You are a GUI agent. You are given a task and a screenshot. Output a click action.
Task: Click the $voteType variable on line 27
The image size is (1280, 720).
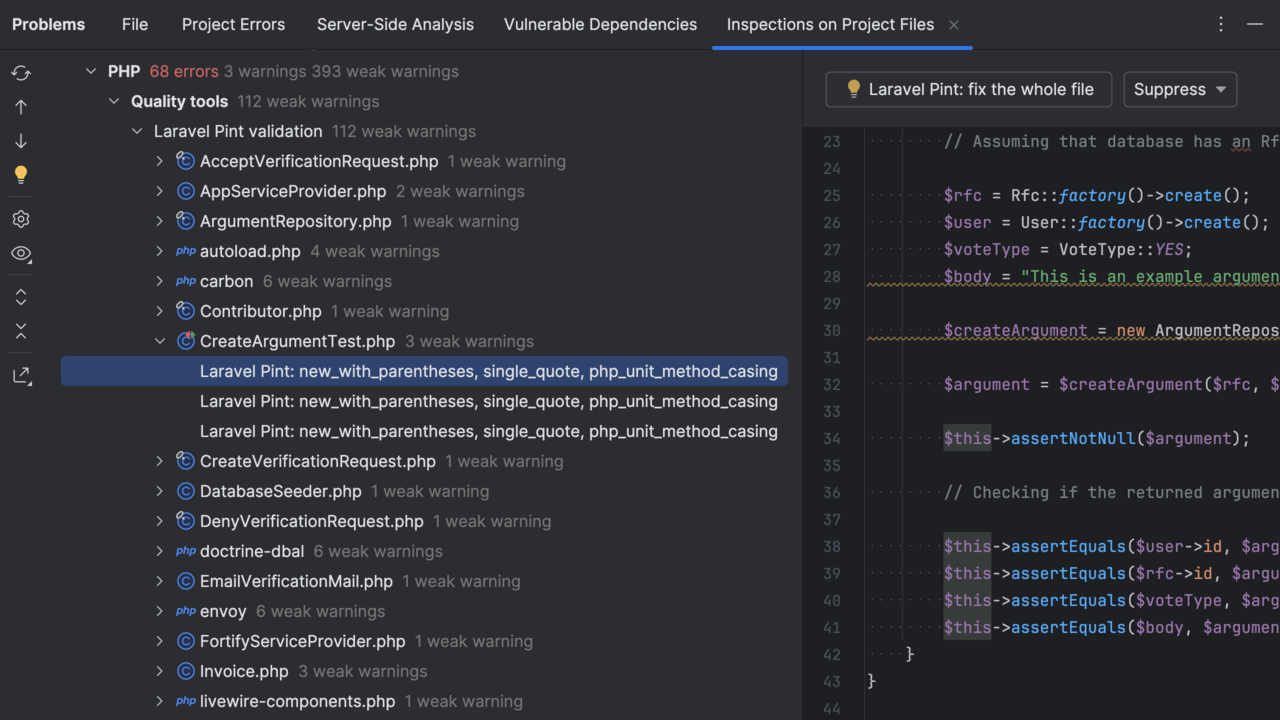point(987,249)
